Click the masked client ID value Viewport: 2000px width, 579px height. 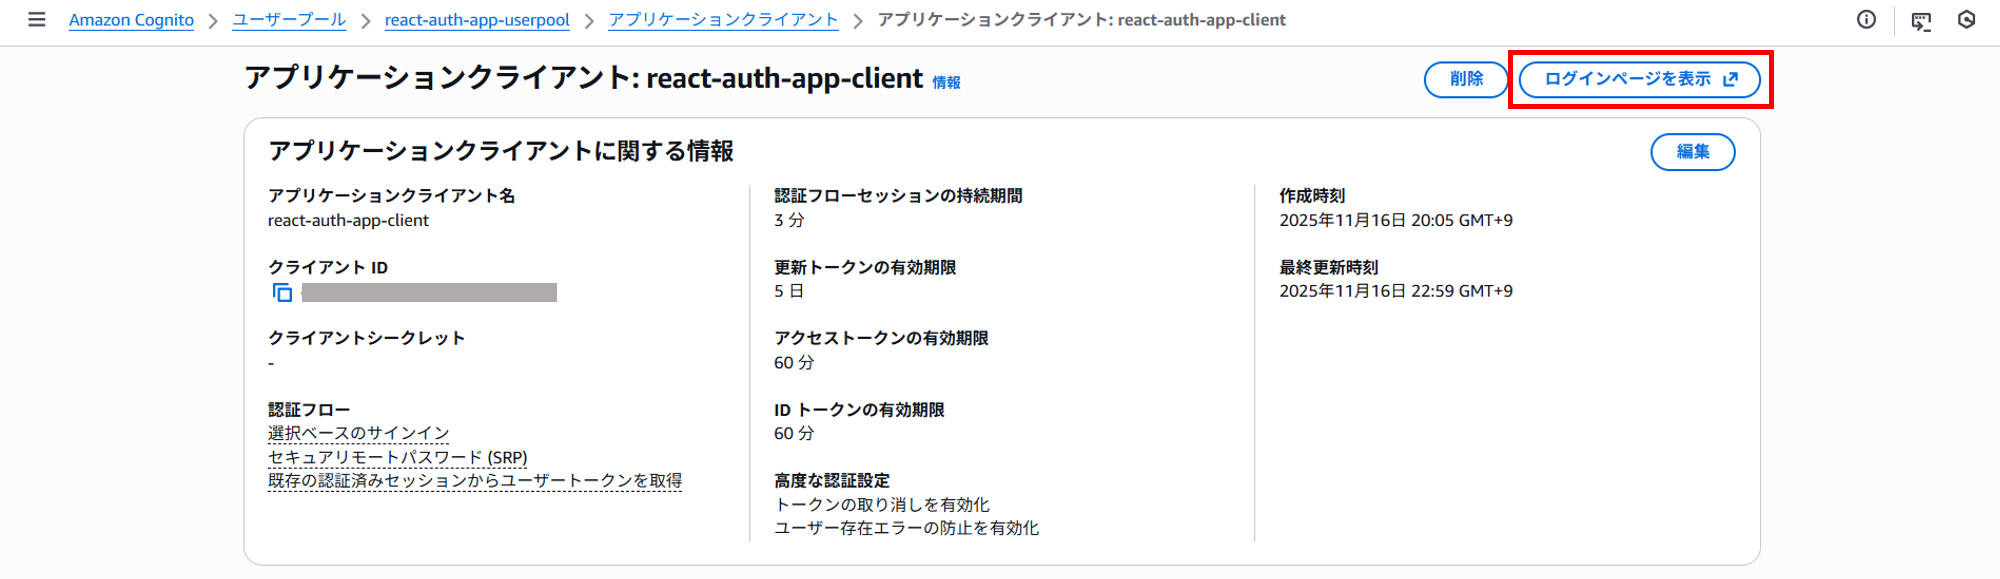[429, 292]
